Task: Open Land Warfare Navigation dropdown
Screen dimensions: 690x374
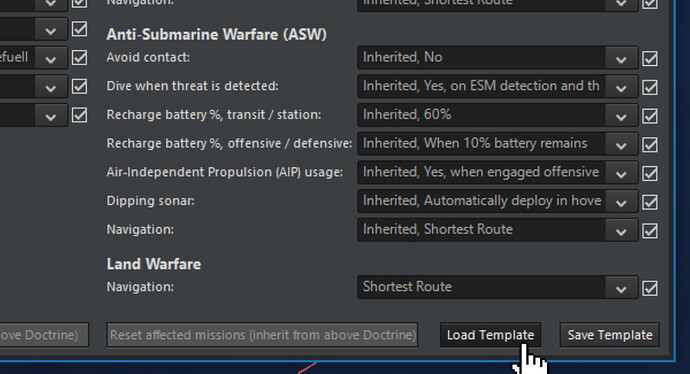Action: click(x=498, y=287)
